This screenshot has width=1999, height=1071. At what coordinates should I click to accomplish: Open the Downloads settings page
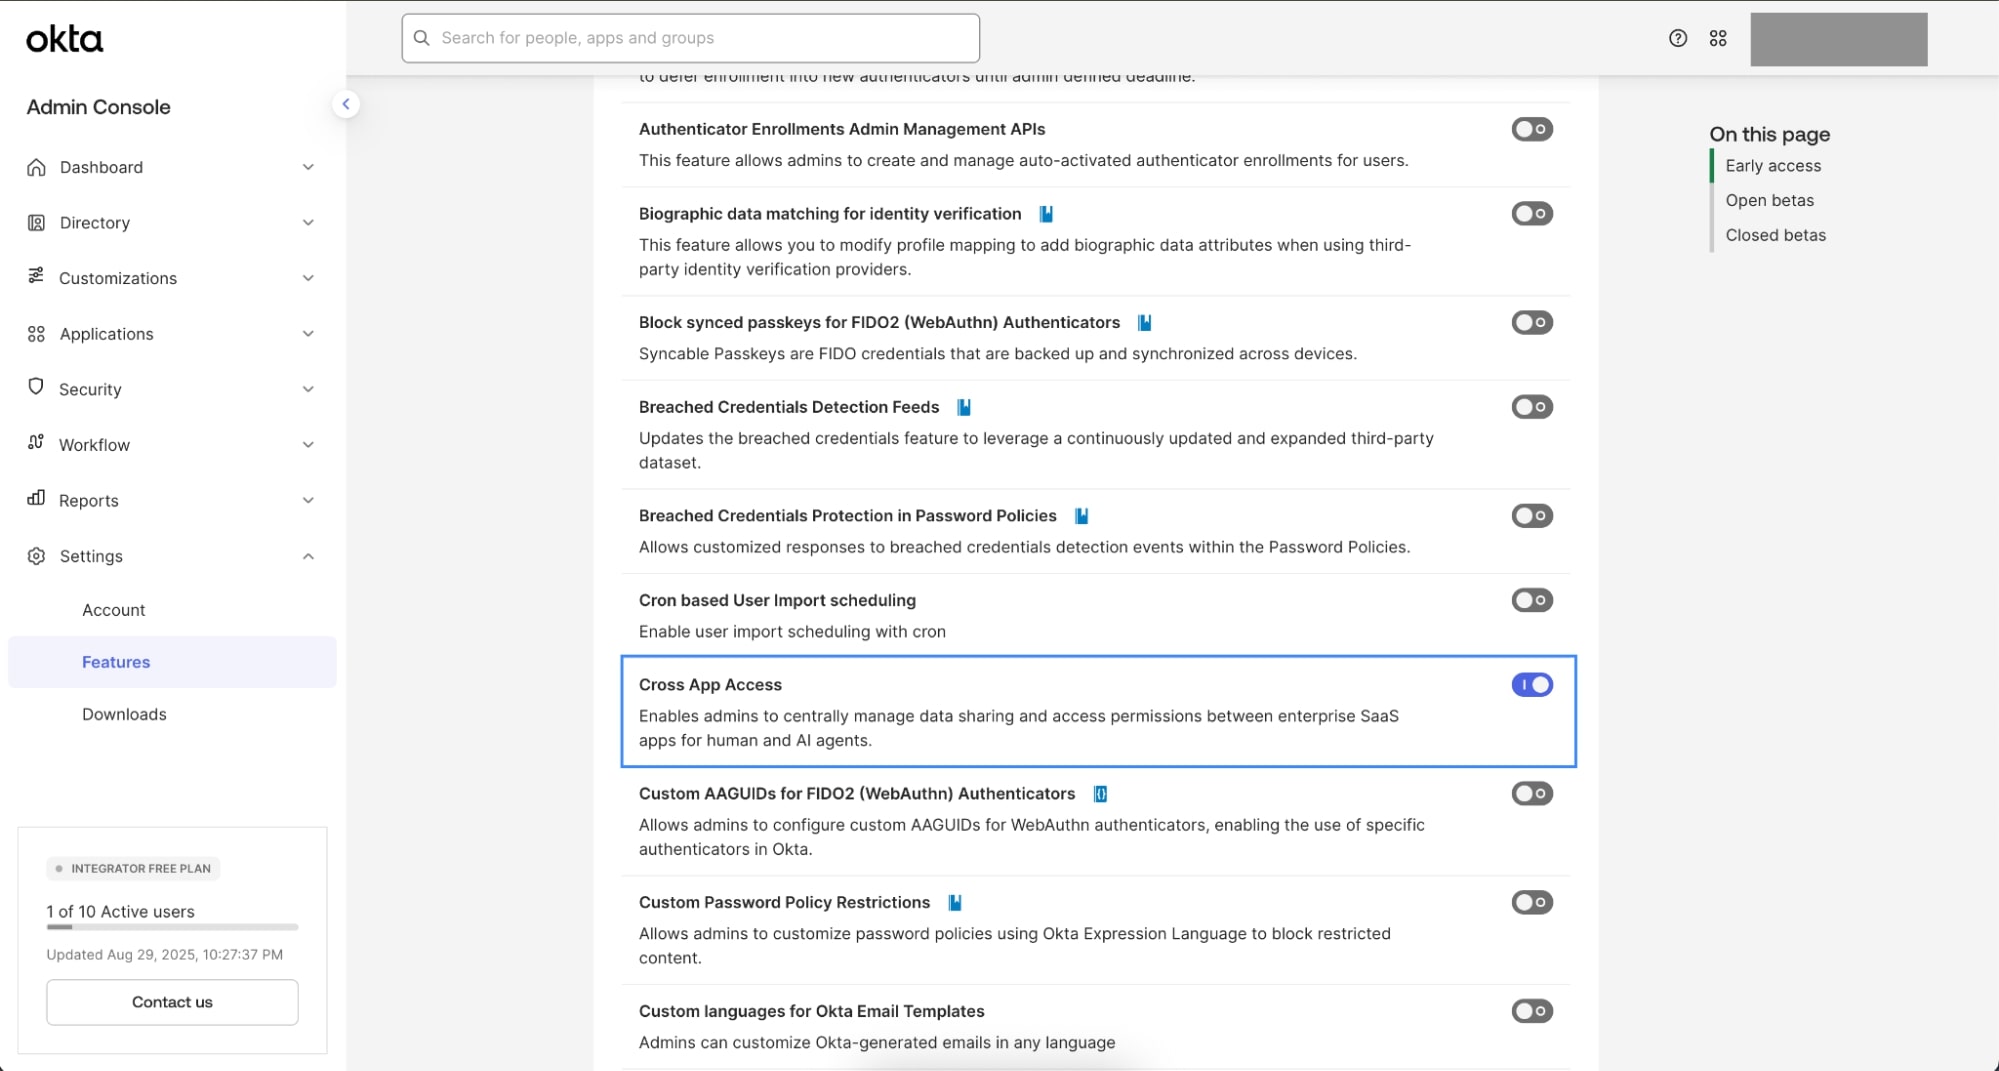tap(124, 714)
